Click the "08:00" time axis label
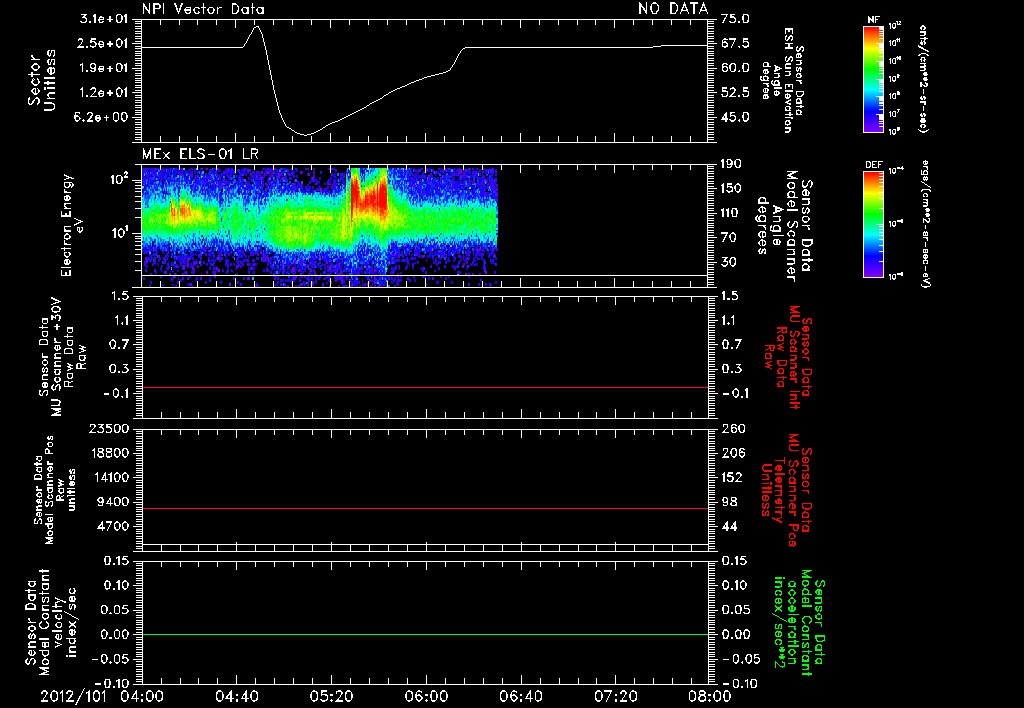The width and height of the screenshot is (1024, 708). point(711,696)
